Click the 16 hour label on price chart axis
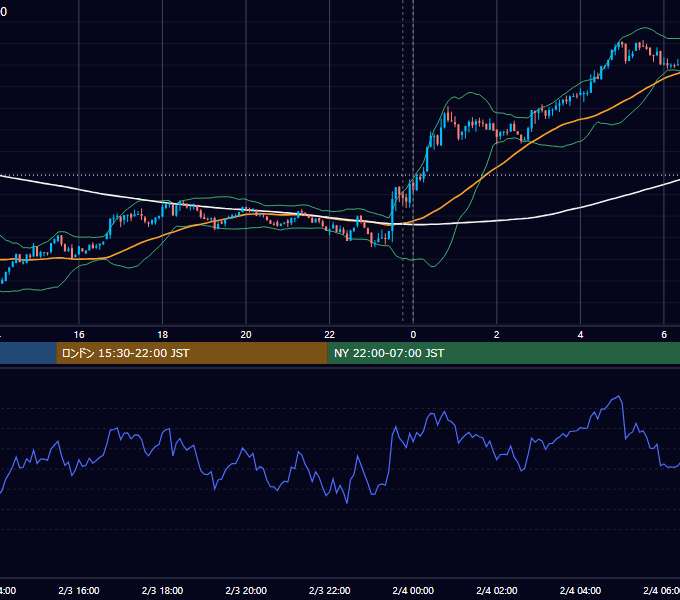The width and height of the screenshot is (680, 600). click(79, 335)
